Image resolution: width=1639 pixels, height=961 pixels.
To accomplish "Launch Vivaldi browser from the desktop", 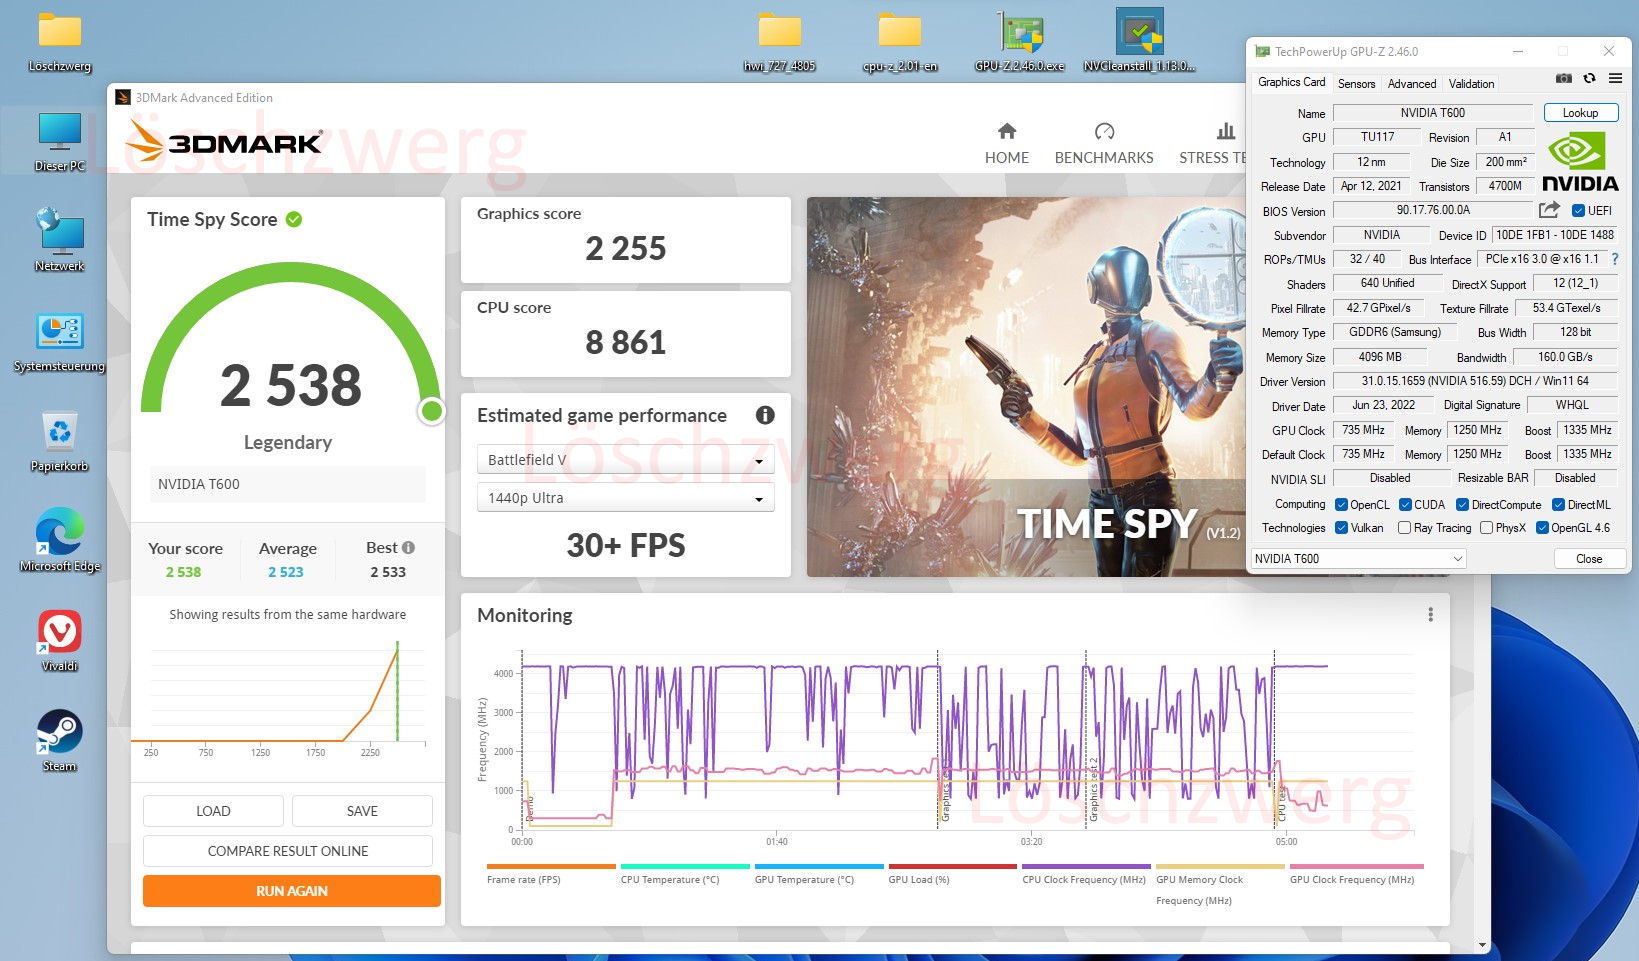I will (x=60, y=640).
